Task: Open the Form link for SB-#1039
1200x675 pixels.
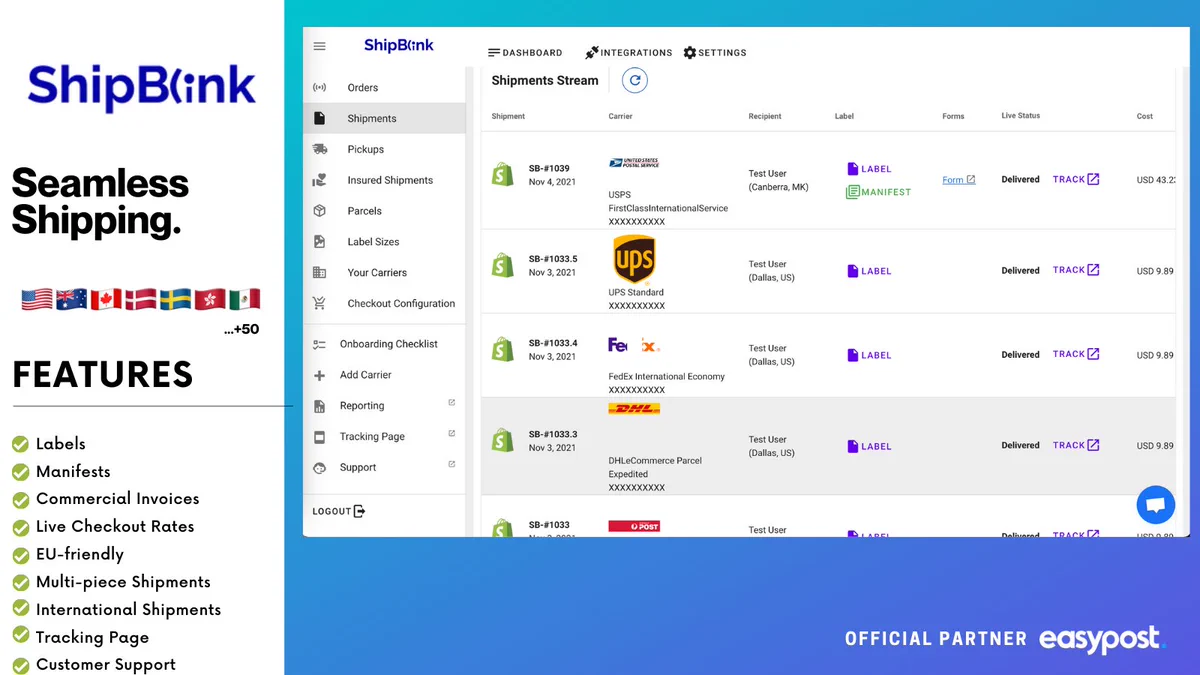Action: 958,180
